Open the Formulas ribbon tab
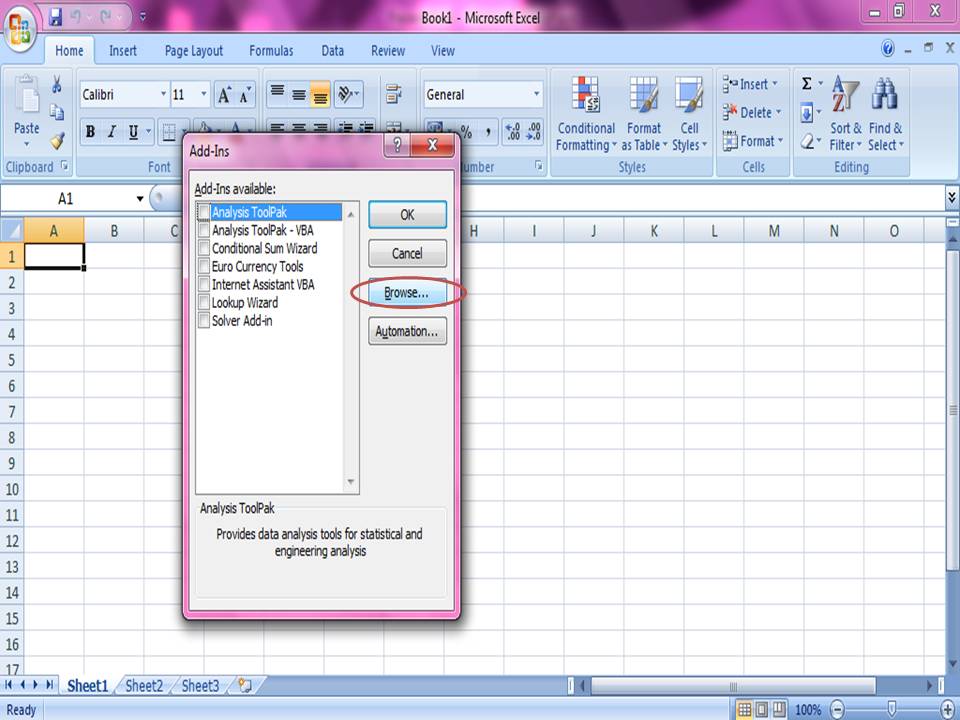 click(271, 51)
